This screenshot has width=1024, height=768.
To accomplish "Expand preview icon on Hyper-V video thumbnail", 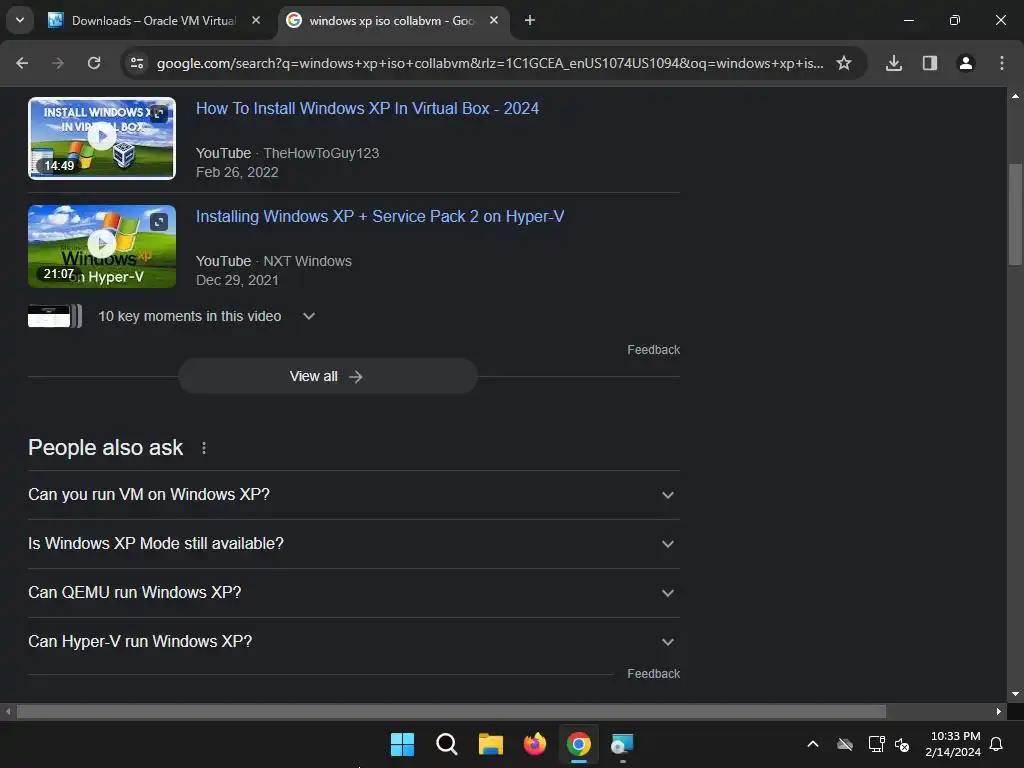I will click(x=159, y=222).
